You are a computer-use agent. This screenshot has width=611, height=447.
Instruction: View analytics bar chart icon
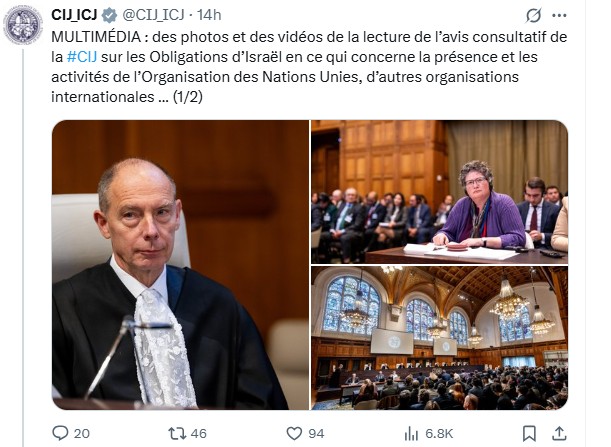click(x=411, y=433)
